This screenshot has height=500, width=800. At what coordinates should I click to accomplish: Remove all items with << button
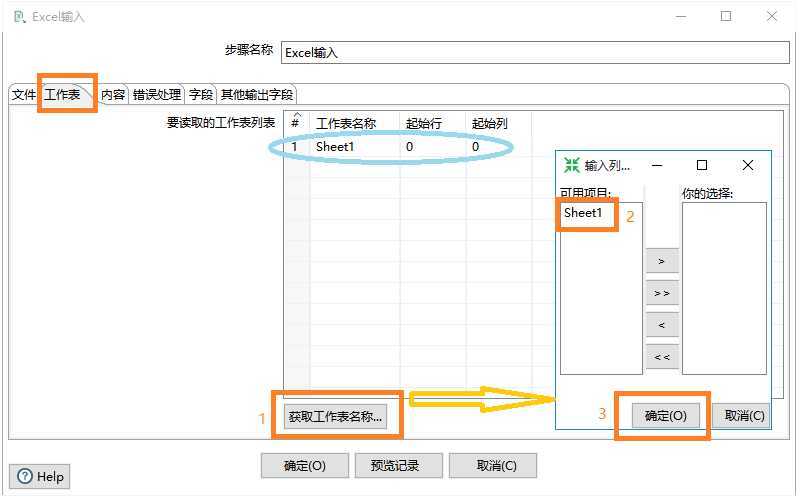[x=662, y=357]
